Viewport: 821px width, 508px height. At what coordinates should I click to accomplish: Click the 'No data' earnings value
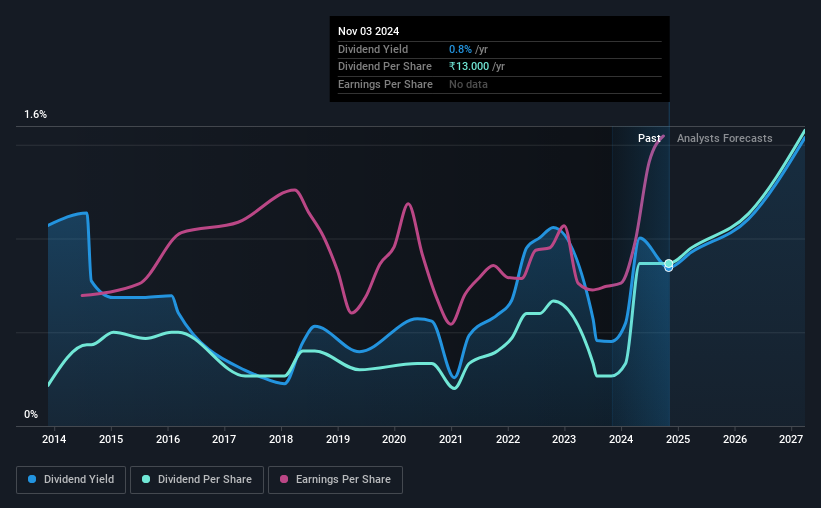(x=468, y=84)
